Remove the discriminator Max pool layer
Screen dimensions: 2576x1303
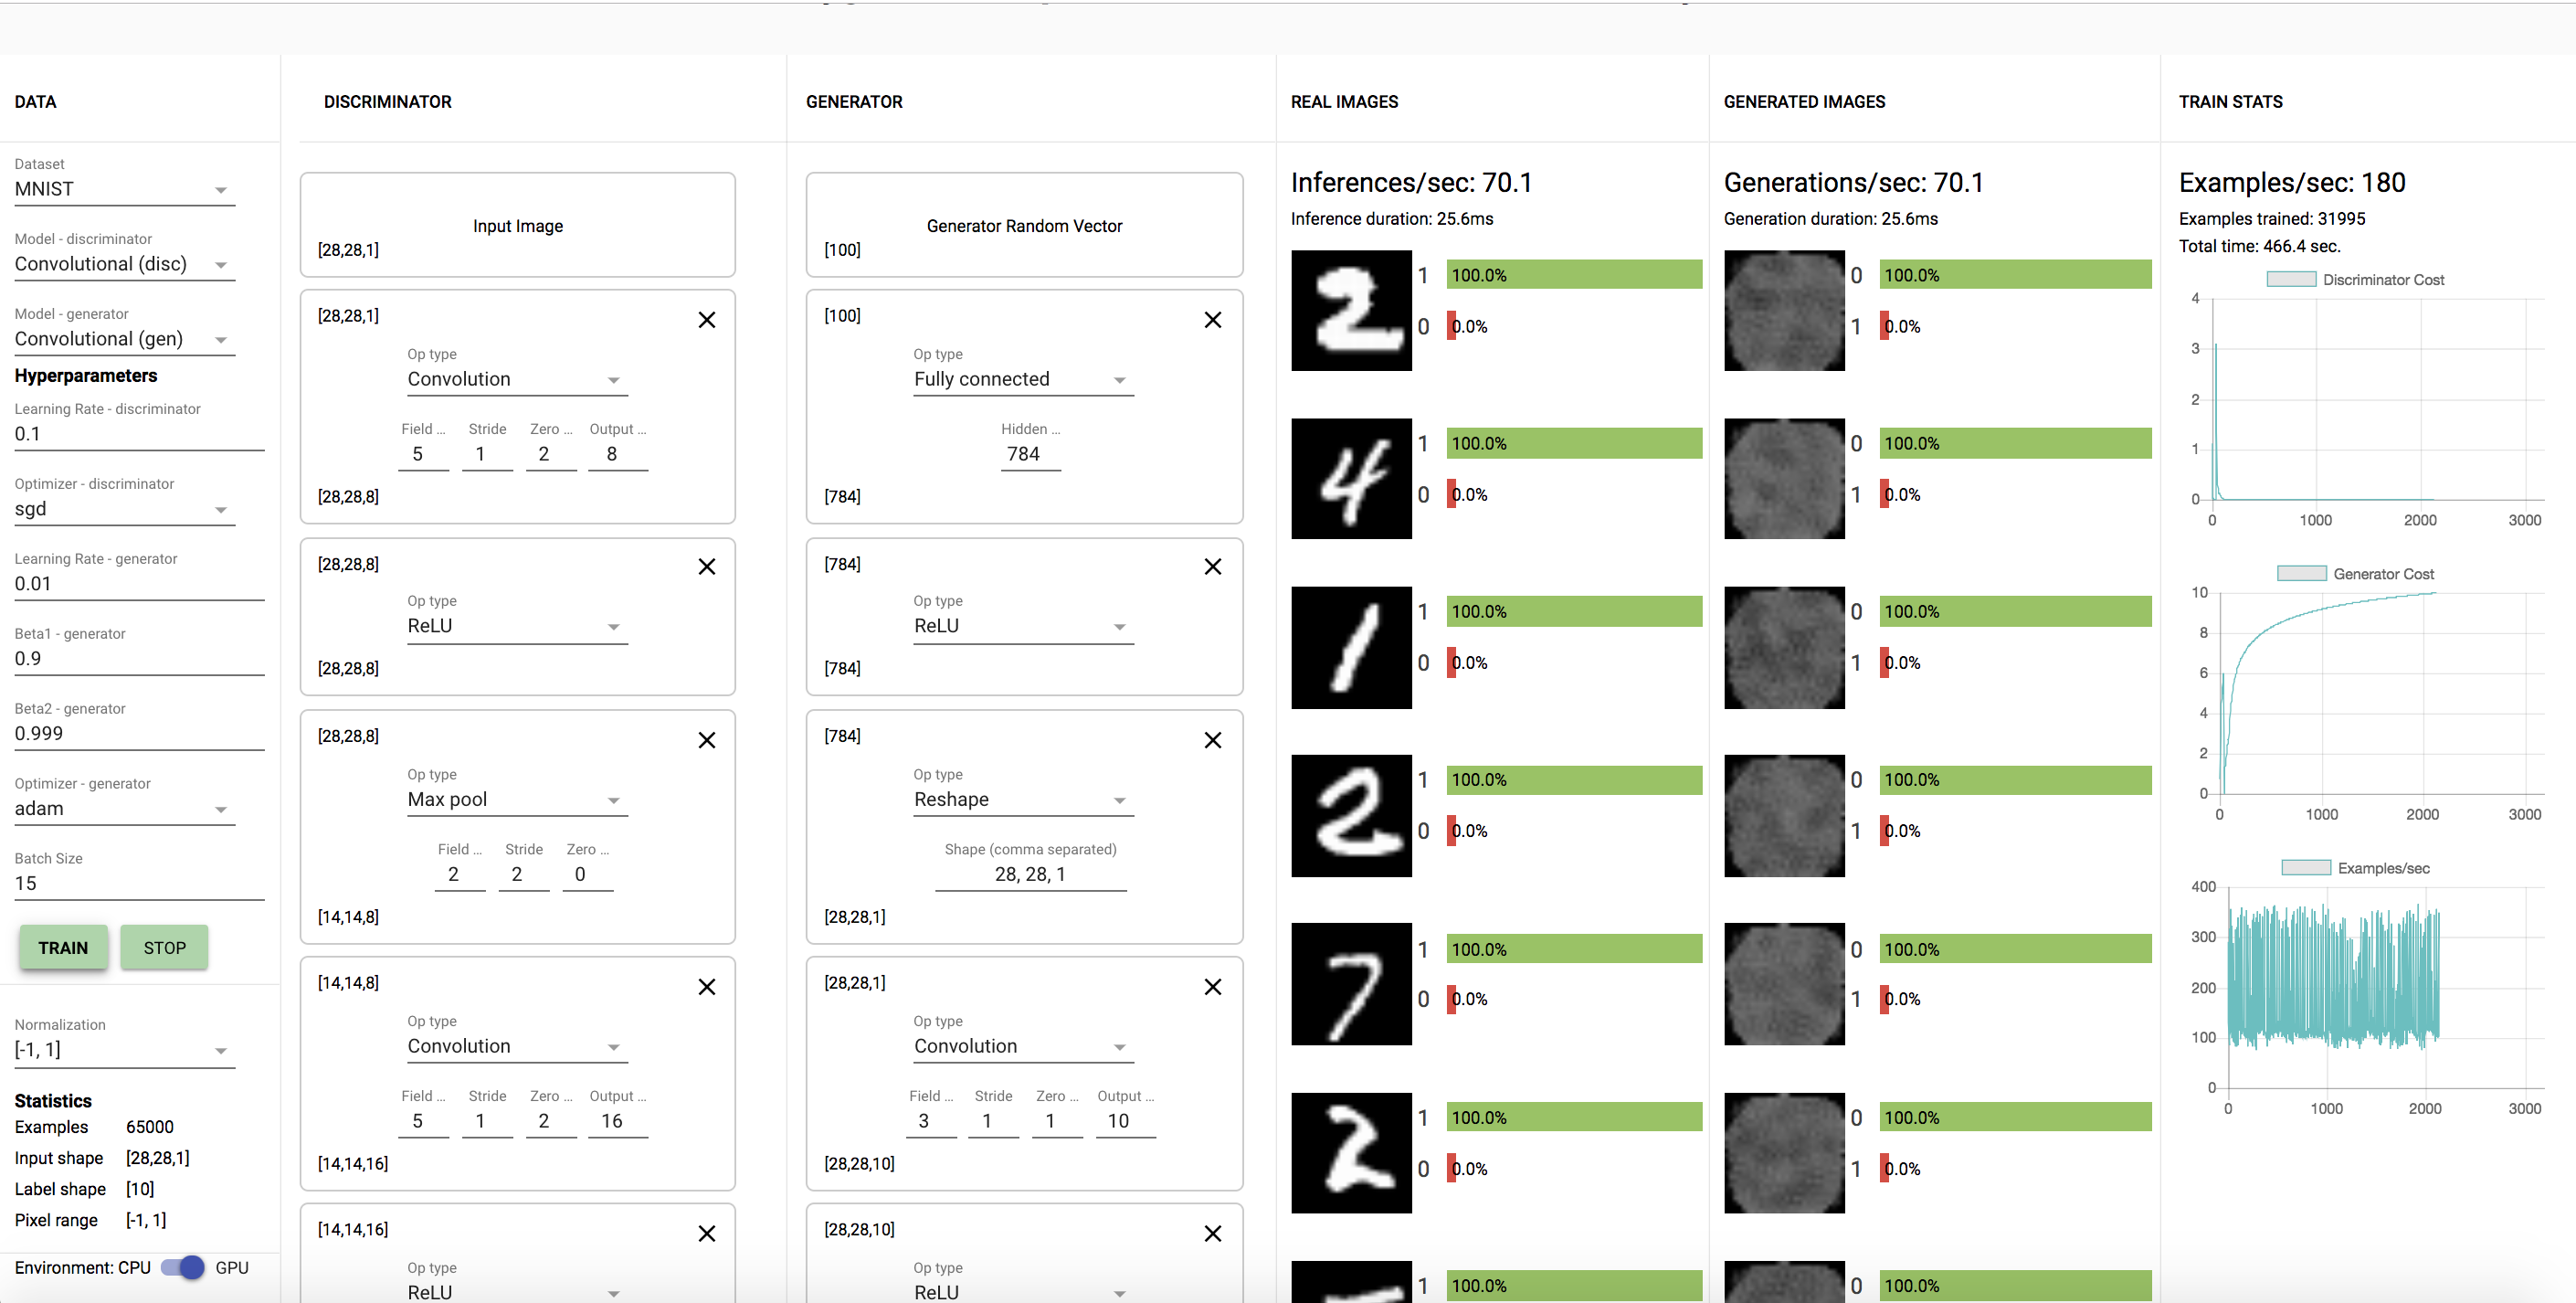coord(706,740)
